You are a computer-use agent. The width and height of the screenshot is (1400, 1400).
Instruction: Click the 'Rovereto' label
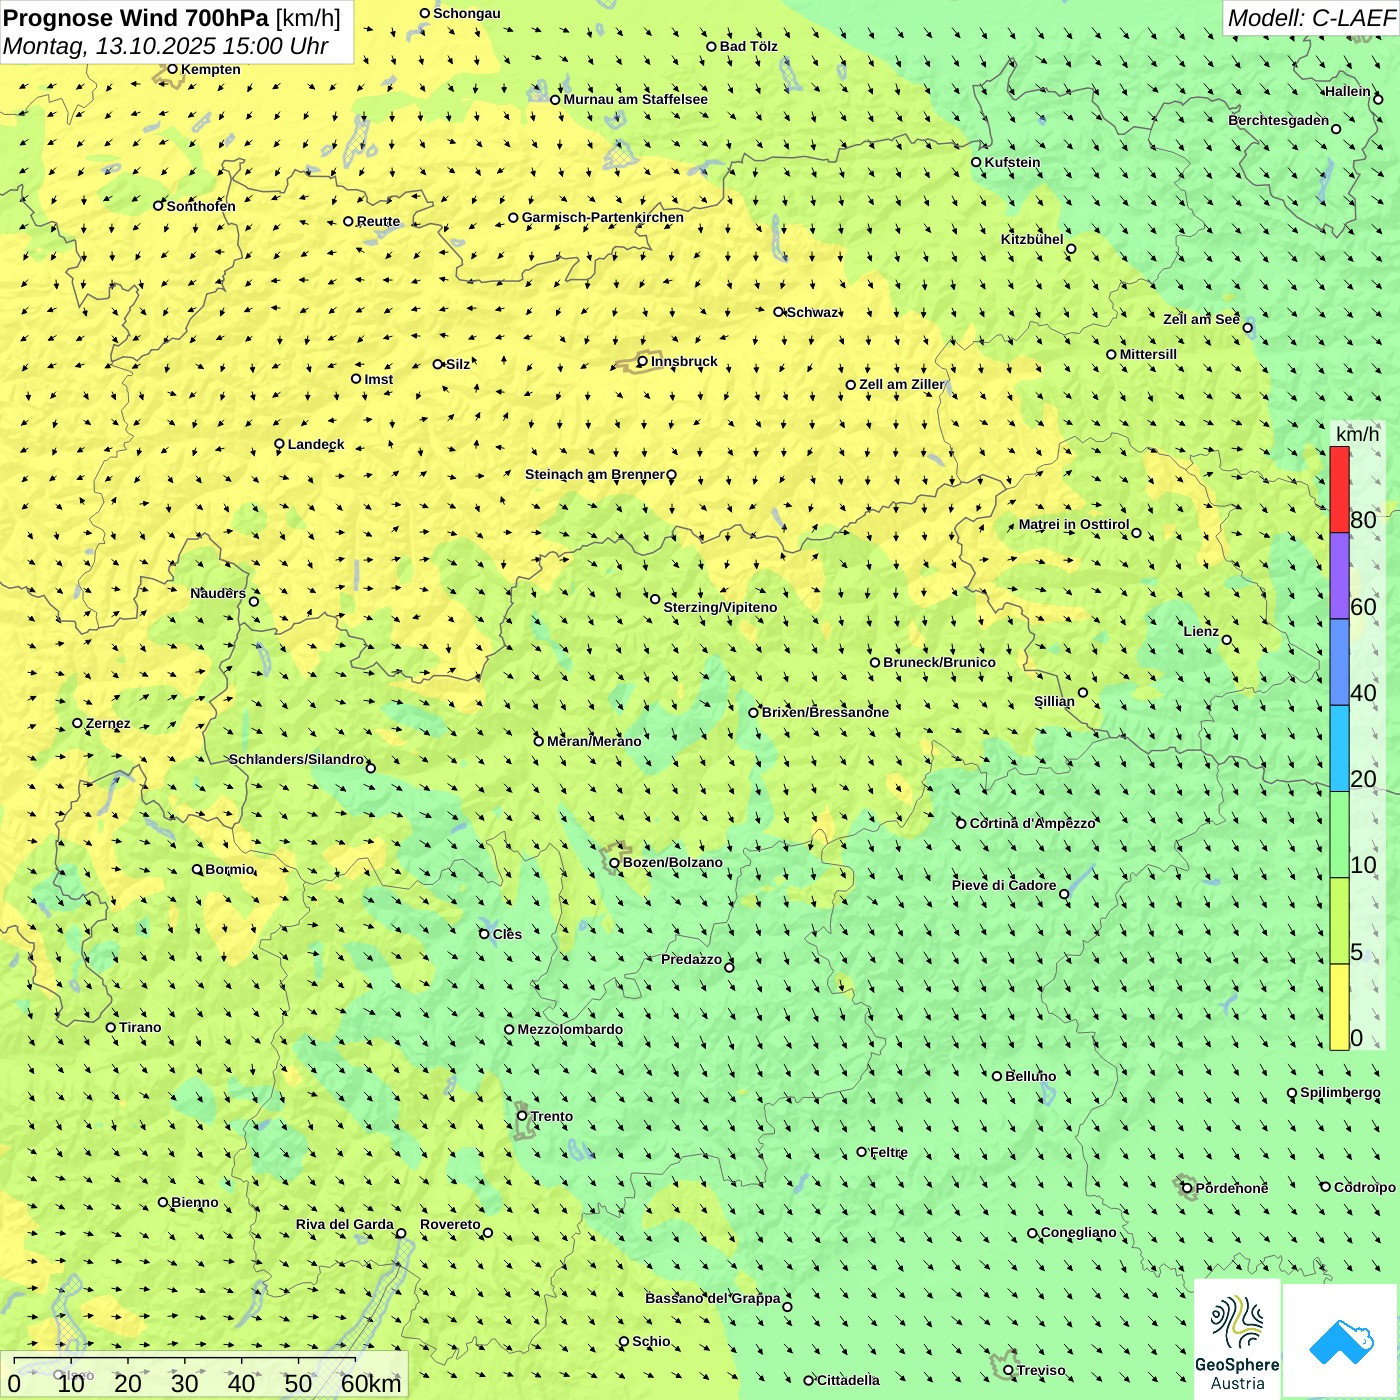[x=450, y=1224]
